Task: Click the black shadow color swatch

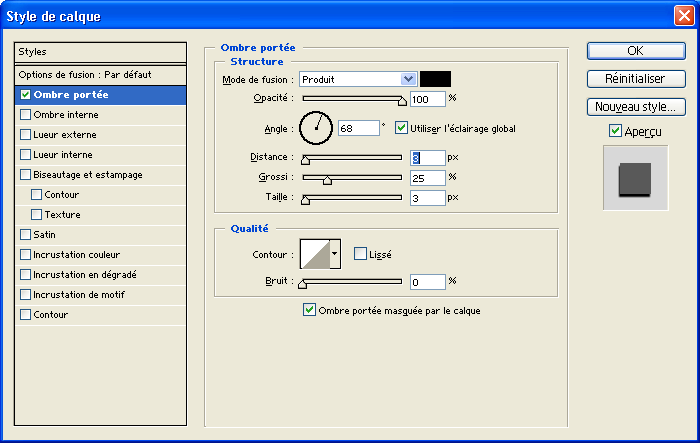Action: (x=435, y=79)
